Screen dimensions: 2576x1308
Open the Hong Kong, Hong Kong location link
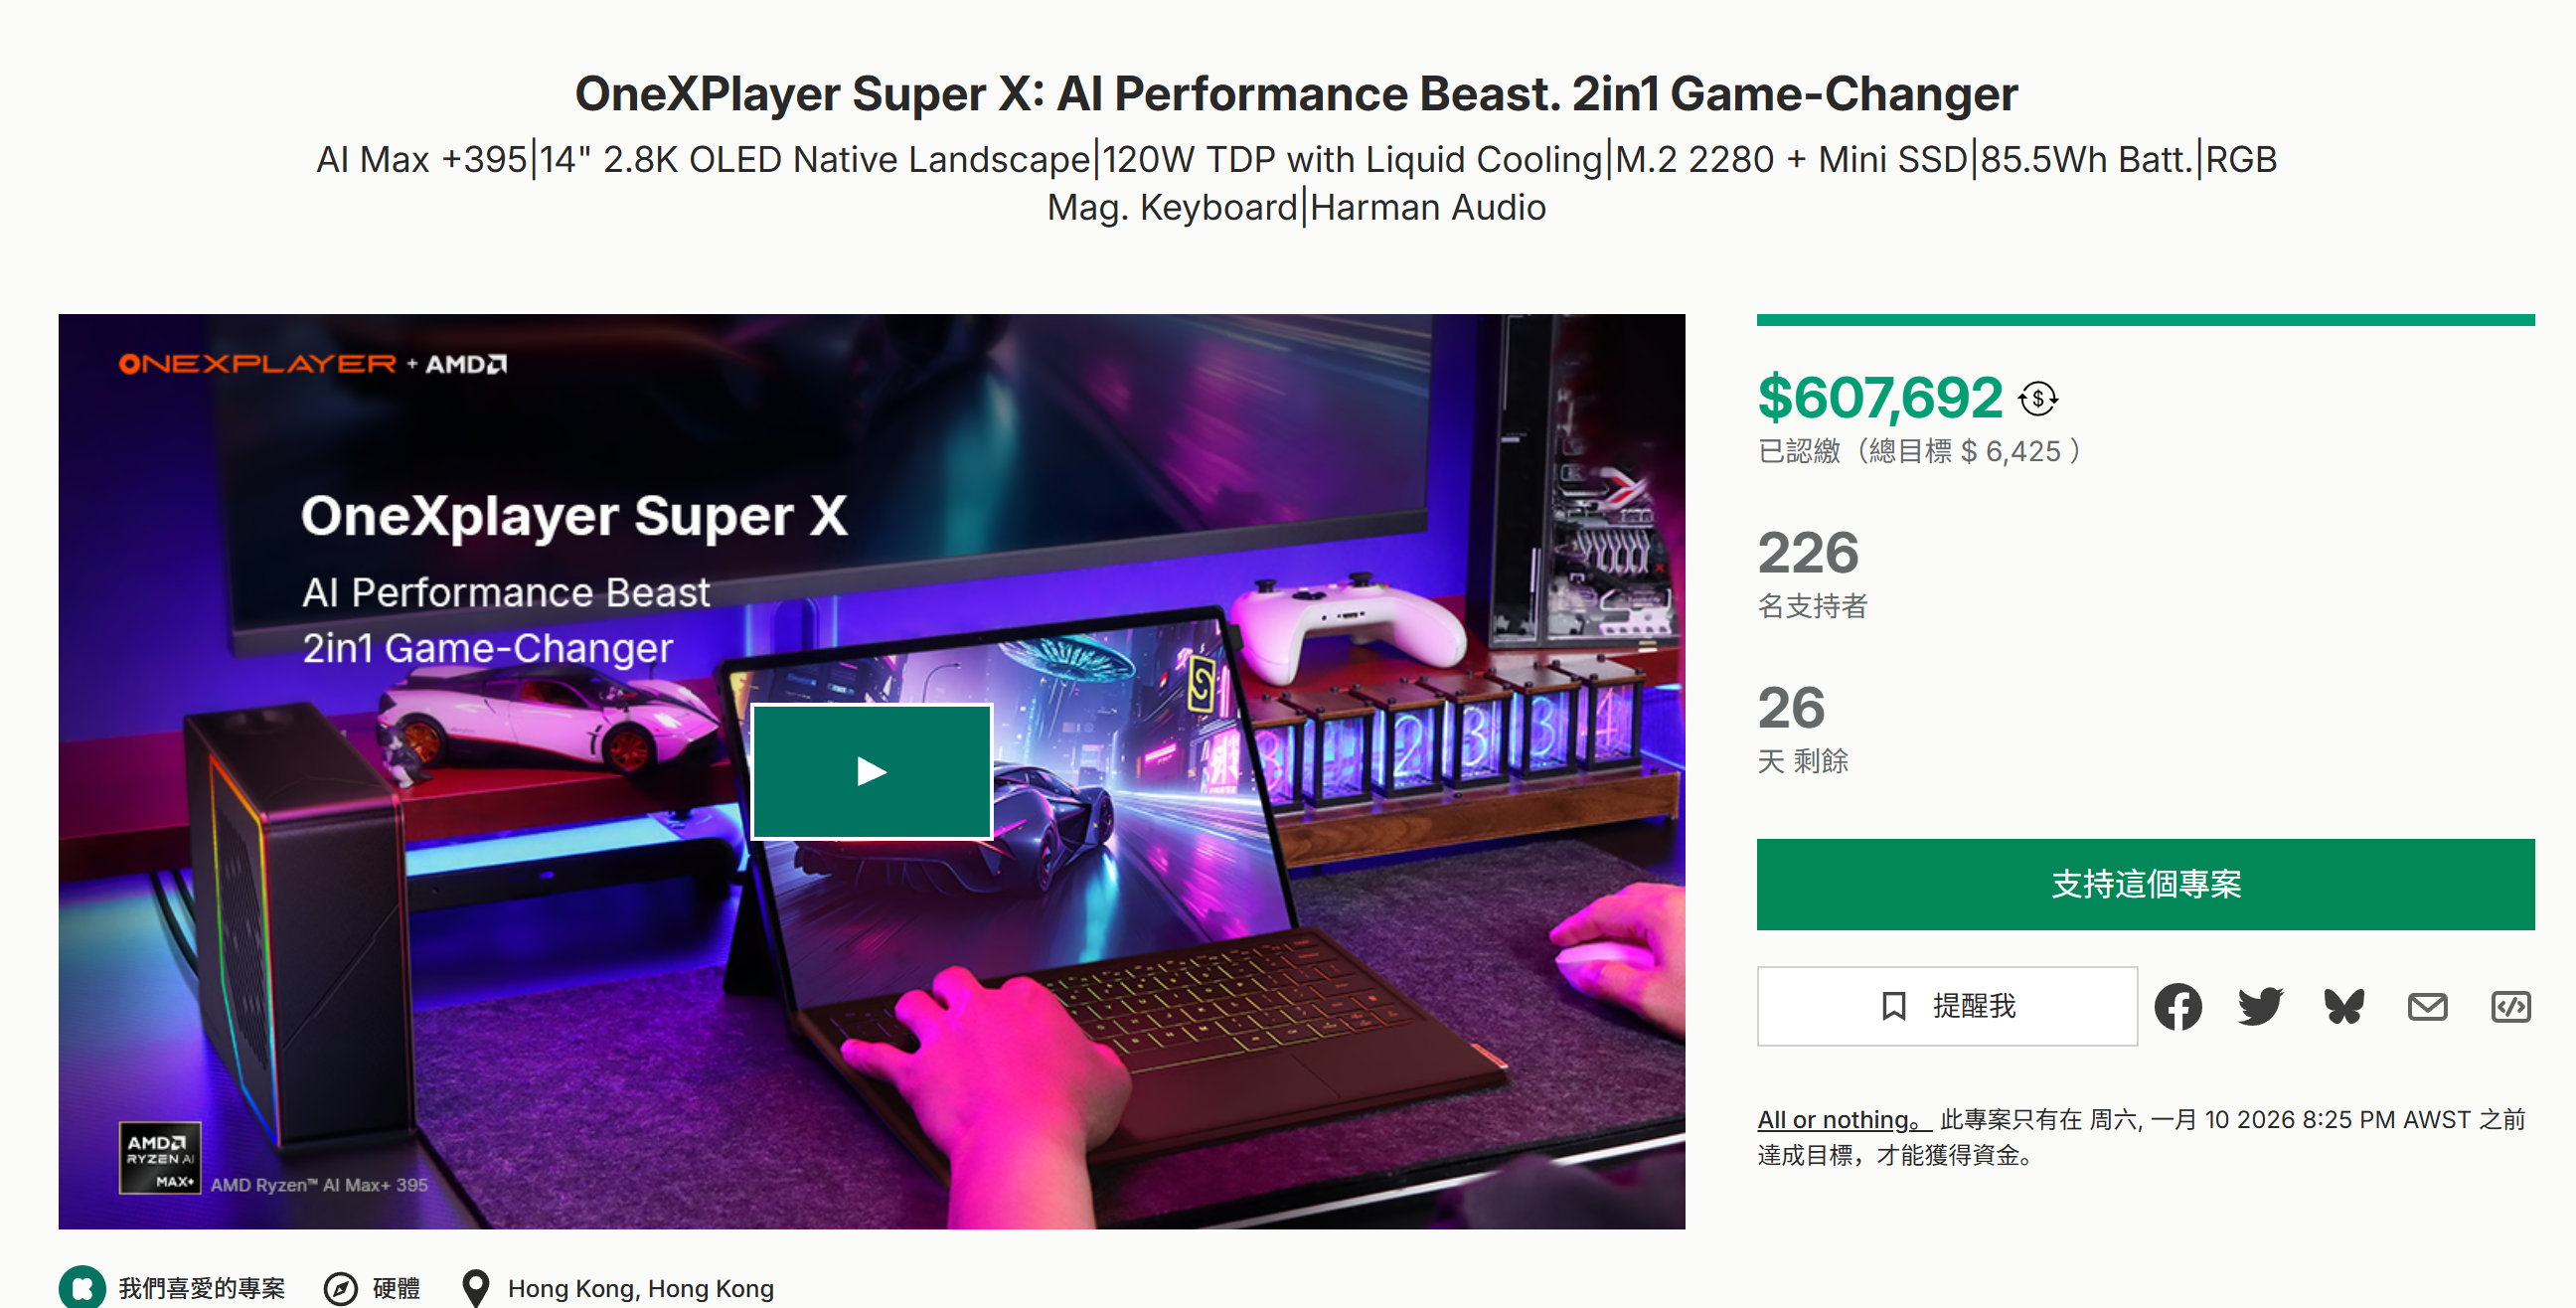[641, 1288]
